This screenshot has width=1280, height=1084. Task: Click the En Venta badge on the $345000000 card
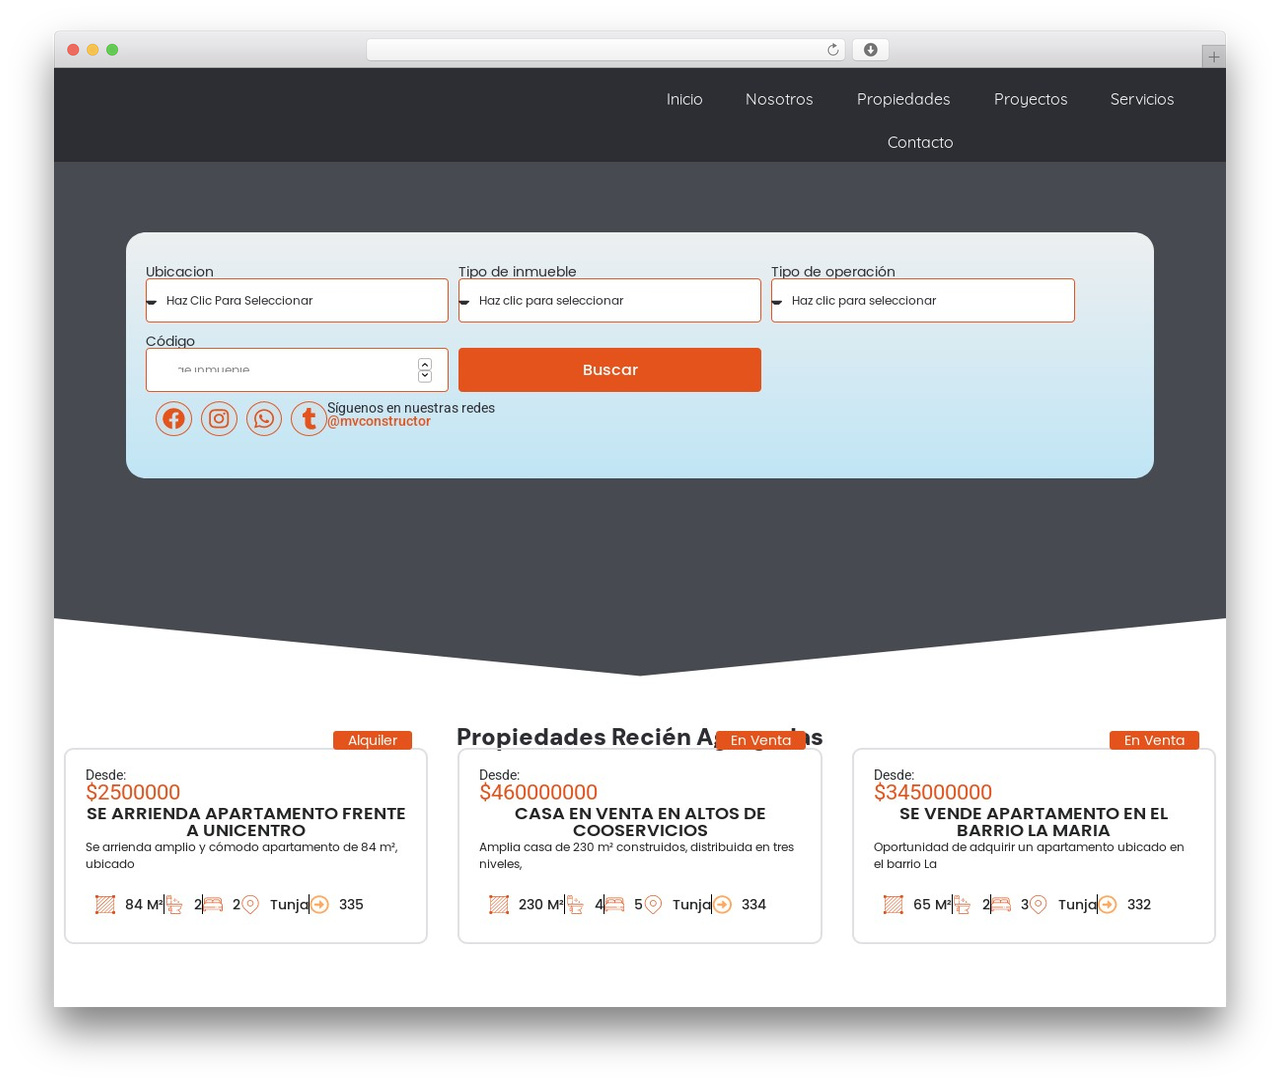[1154, 740]
